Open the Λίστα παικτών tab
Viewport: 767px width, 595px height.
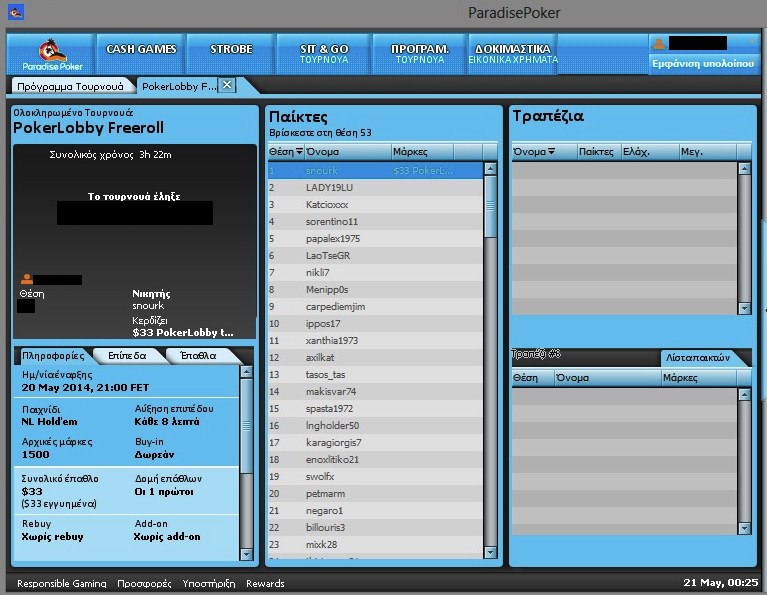coord(698,358)
